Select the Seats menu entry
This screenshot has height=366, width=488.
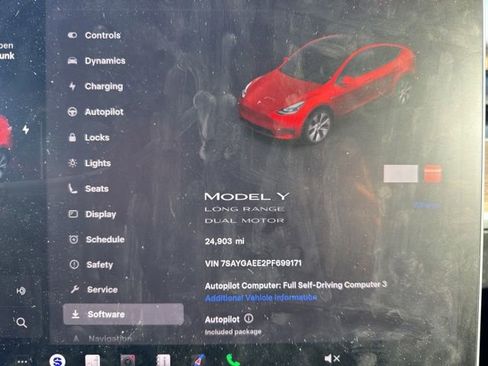point(88,189)
